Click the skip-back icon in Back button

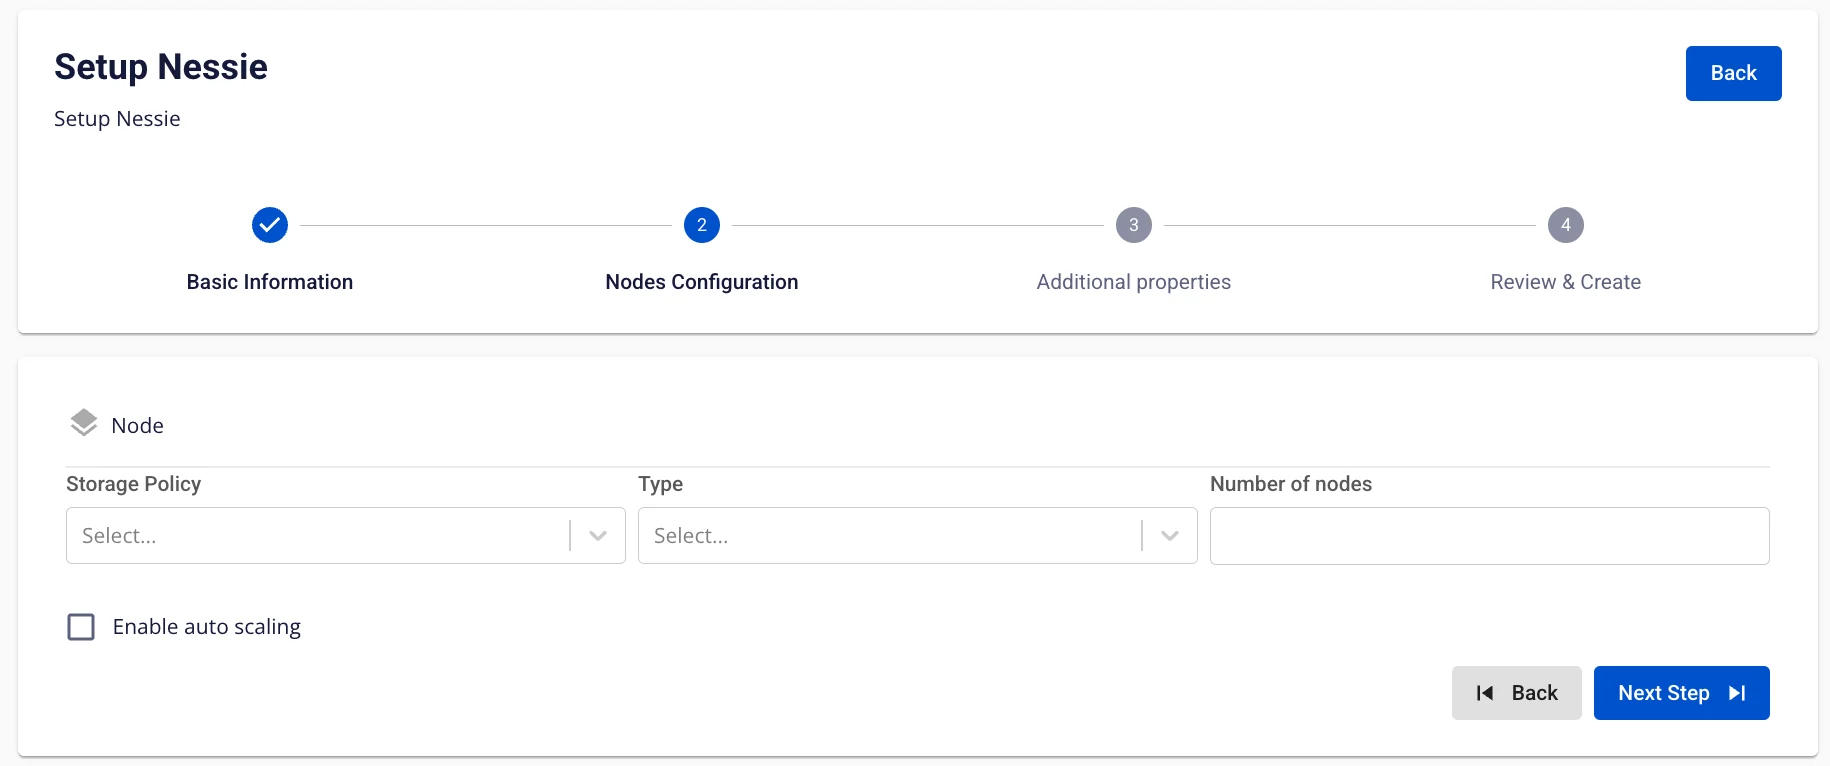[x=1485, y=693]
